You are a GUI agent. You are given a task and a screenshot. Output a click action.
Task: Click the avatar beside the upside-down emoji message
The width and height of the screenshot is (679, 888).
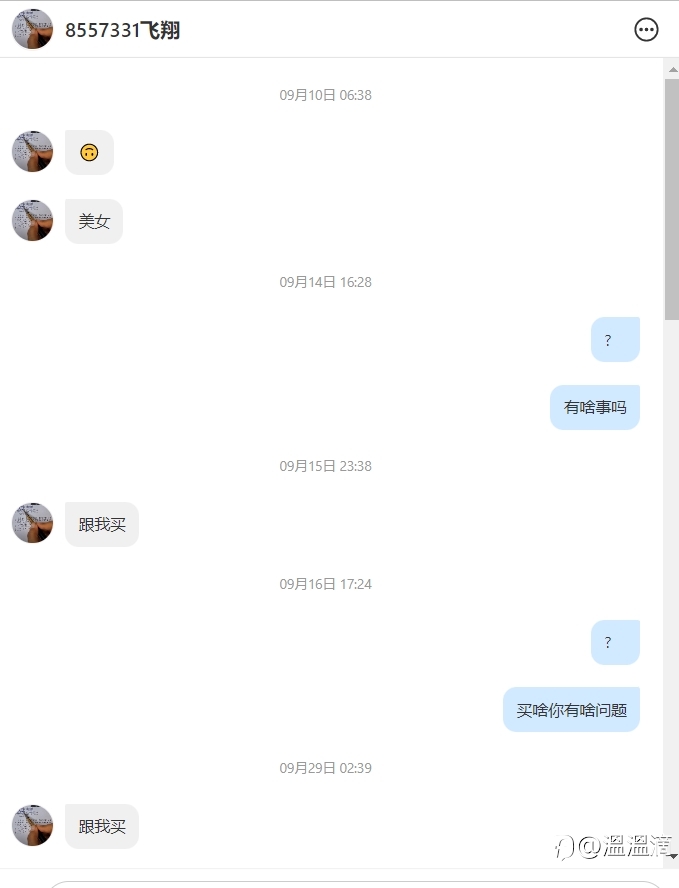[x=32, y=152]
